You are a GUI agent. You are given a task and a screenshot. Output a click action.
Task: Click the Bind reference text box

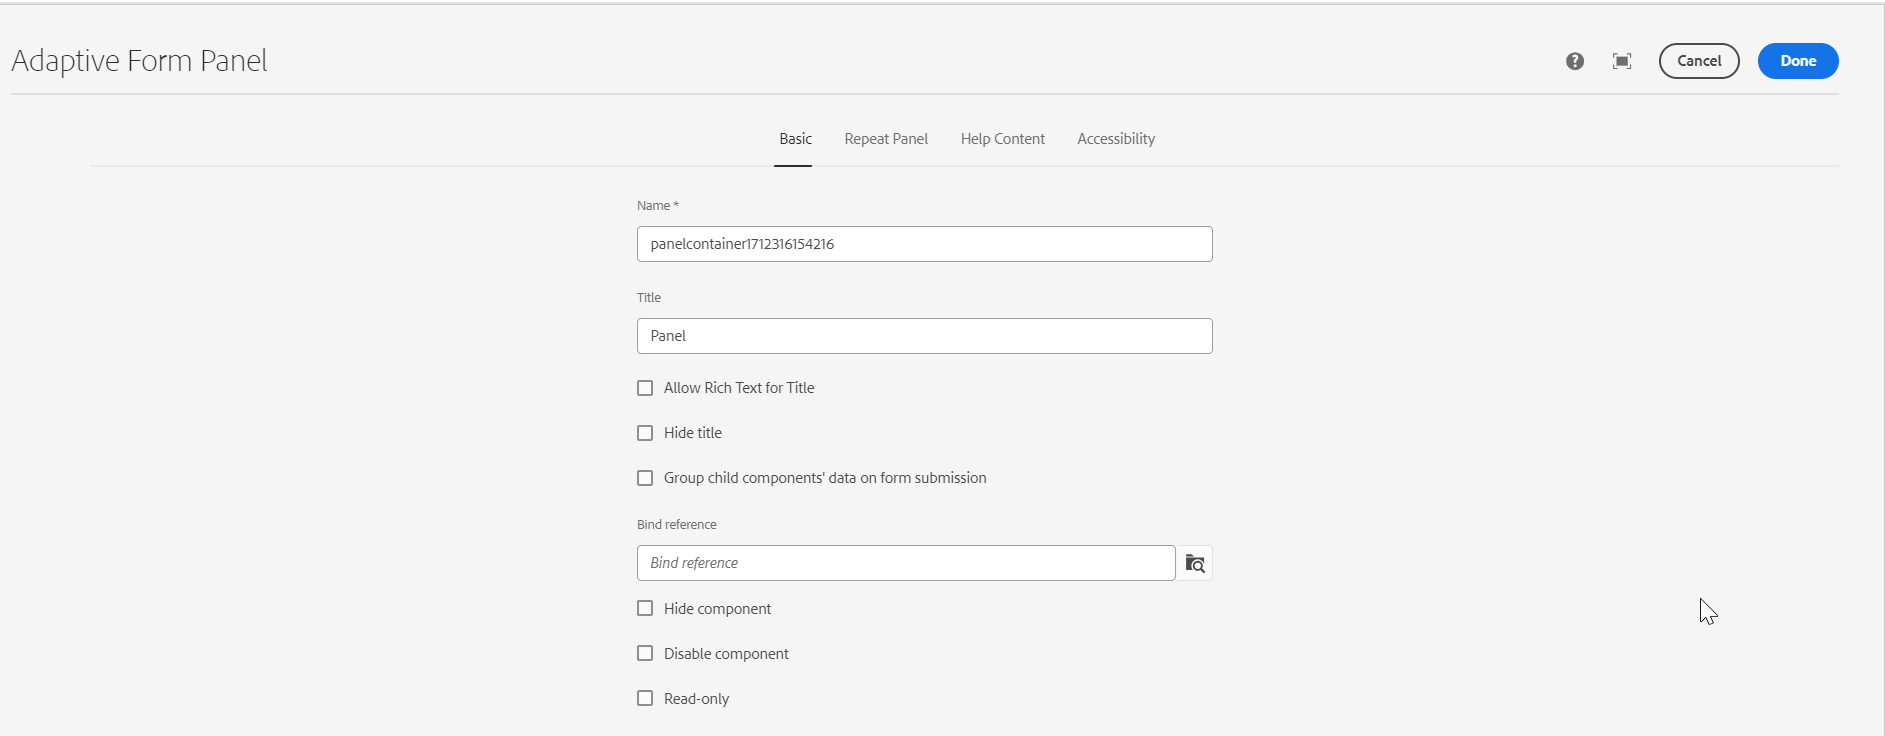[x=905, y=563]
